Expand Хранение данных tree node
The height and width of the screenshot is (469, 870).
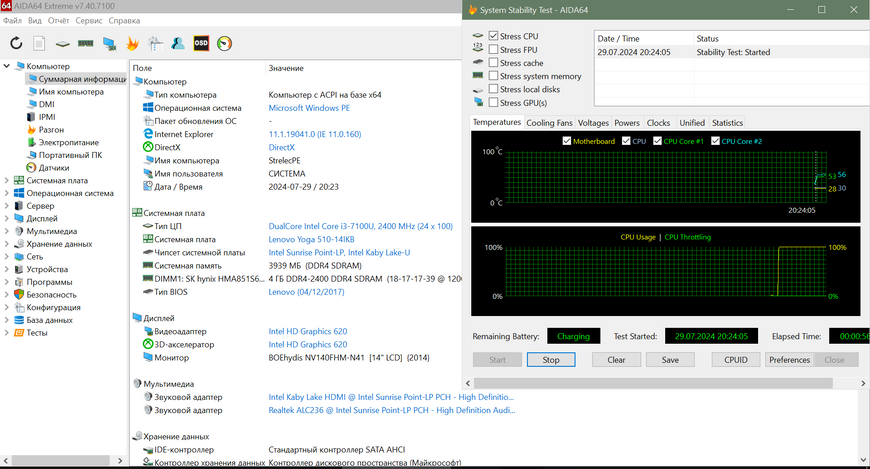[7, 244]
